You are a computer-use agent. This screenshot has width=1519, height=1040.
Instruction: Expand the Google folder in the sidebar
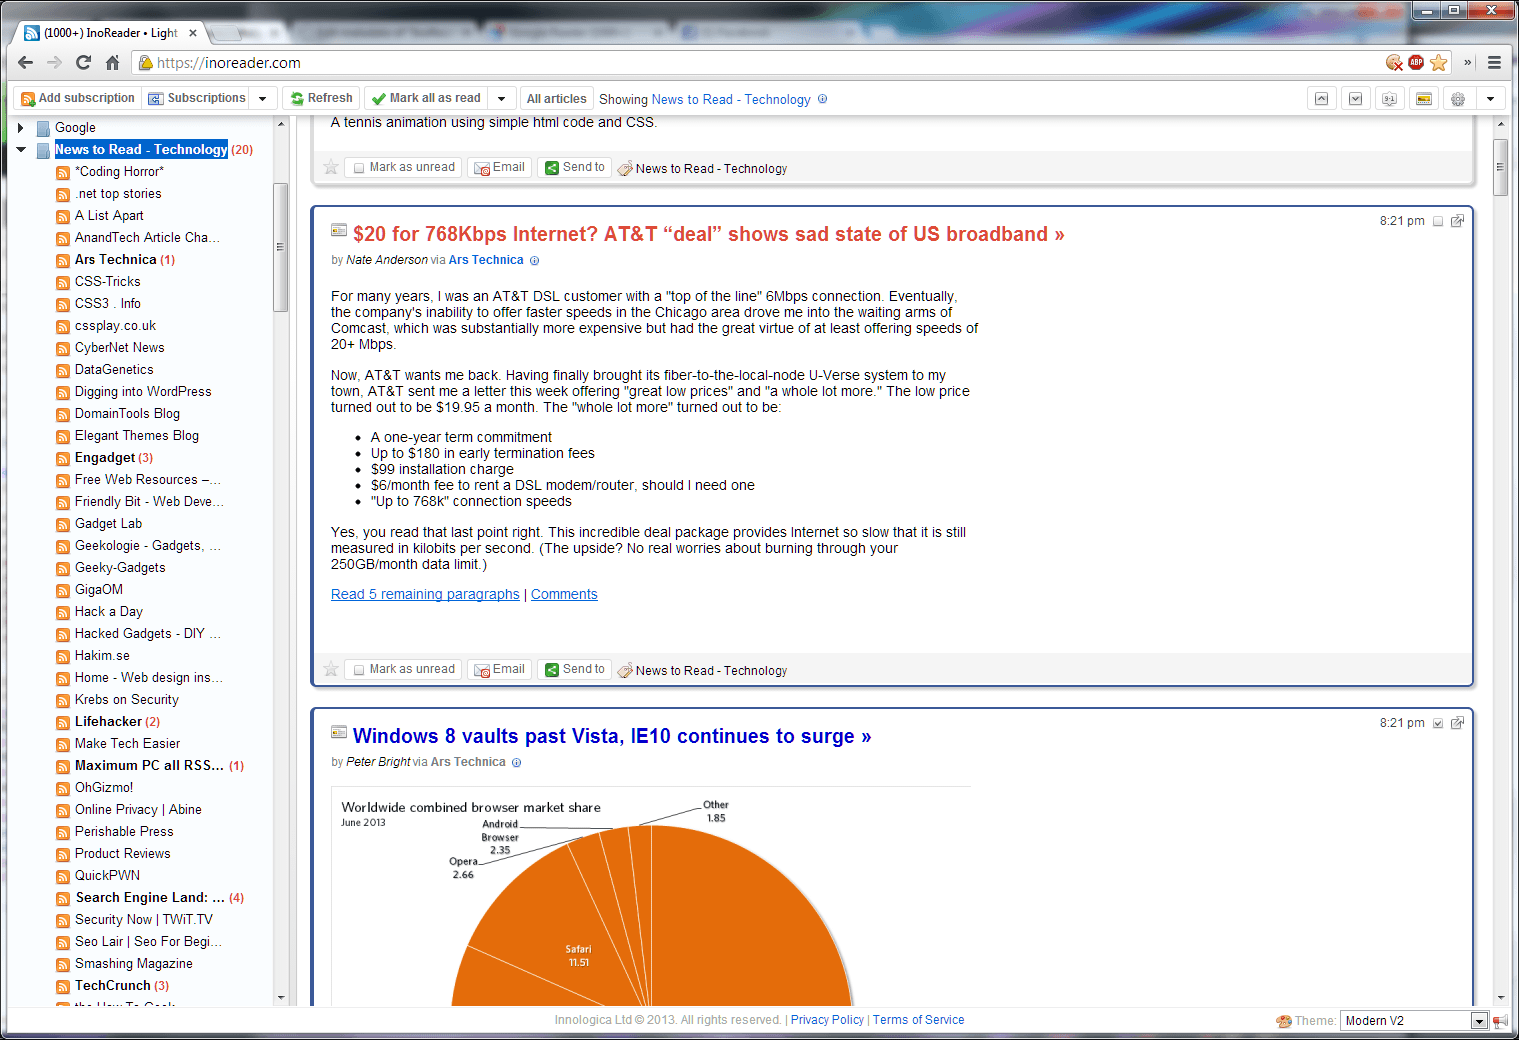20,128
